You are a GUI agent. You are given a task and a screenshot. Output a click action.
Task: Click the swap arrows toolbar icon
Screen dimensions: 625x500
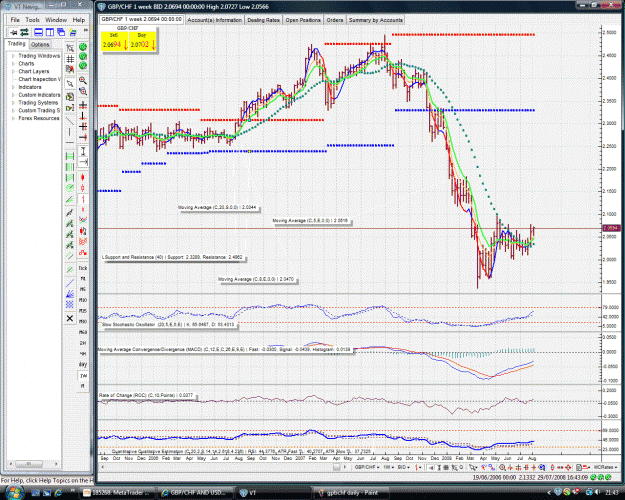click(25, 32)
